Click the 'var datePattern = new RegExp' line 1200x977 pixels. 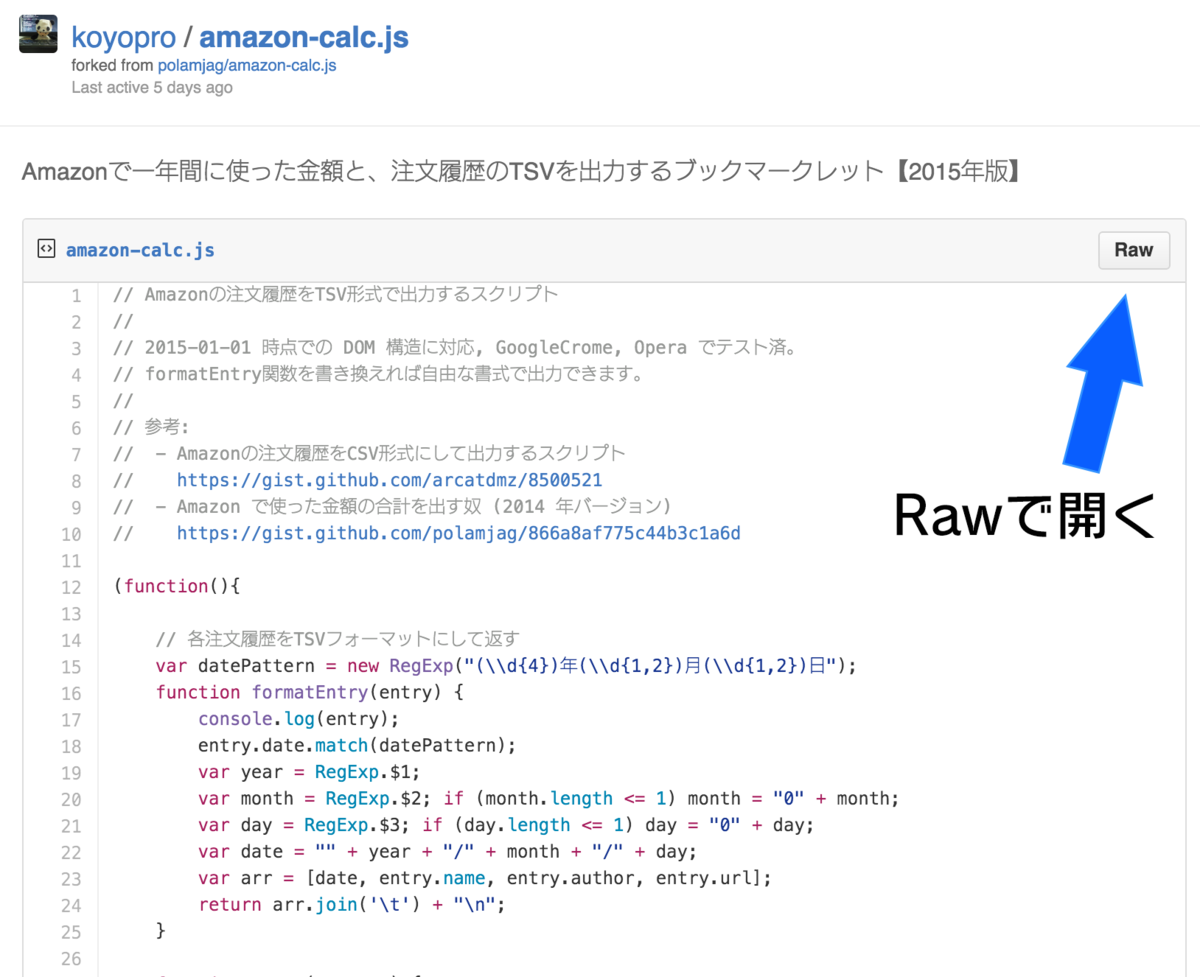507,666
